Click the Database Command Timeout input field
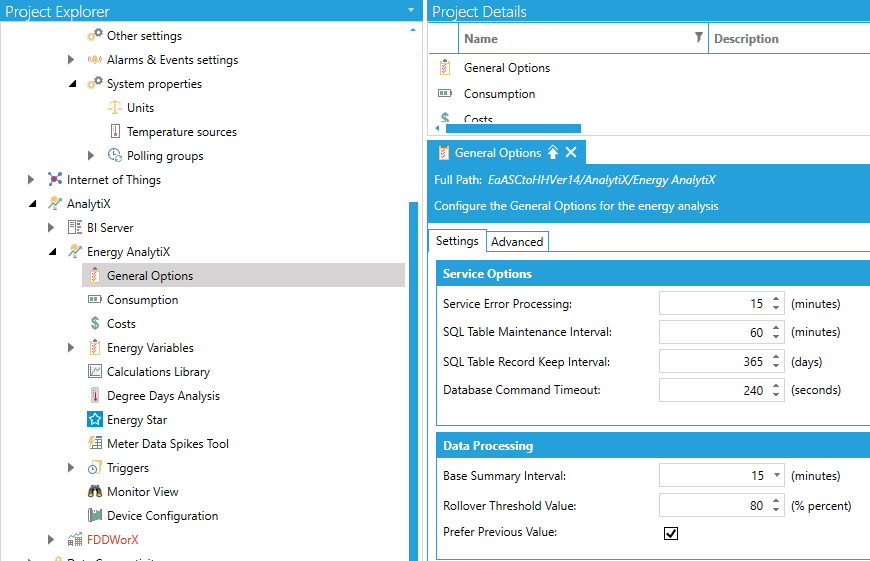 click(x=713, y=390)
